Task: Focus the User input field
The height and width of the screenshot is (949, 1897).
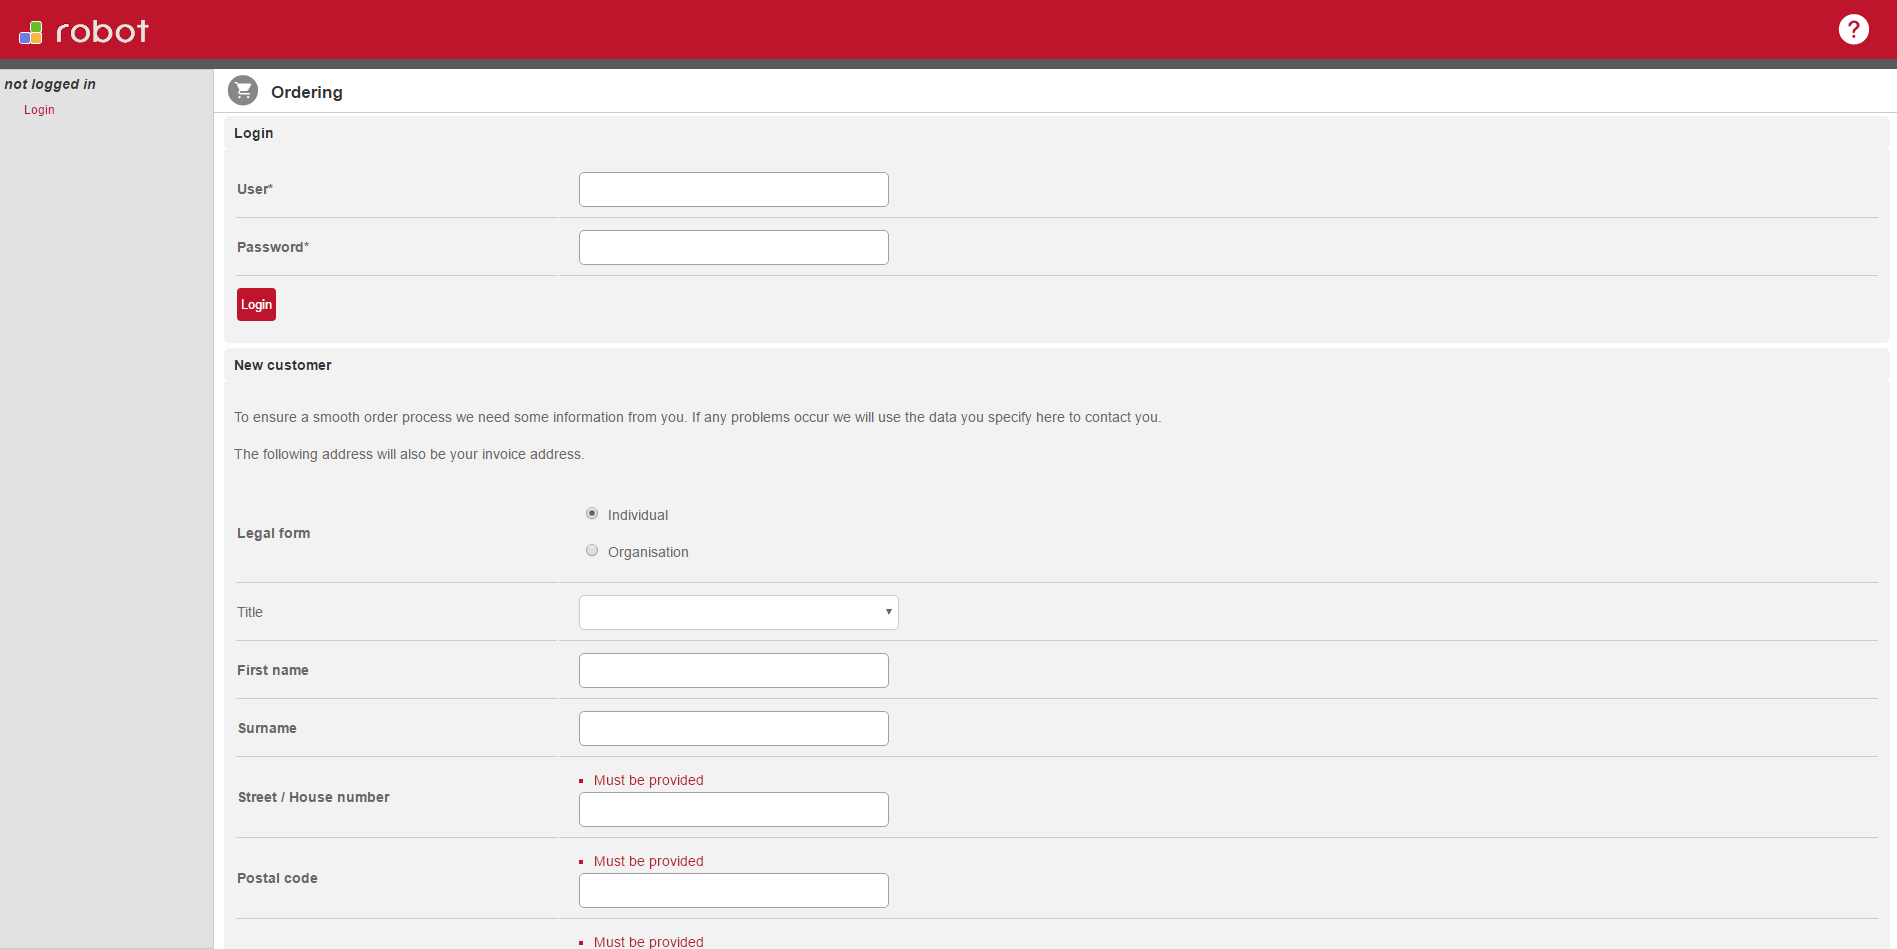Action: [734, 190]
